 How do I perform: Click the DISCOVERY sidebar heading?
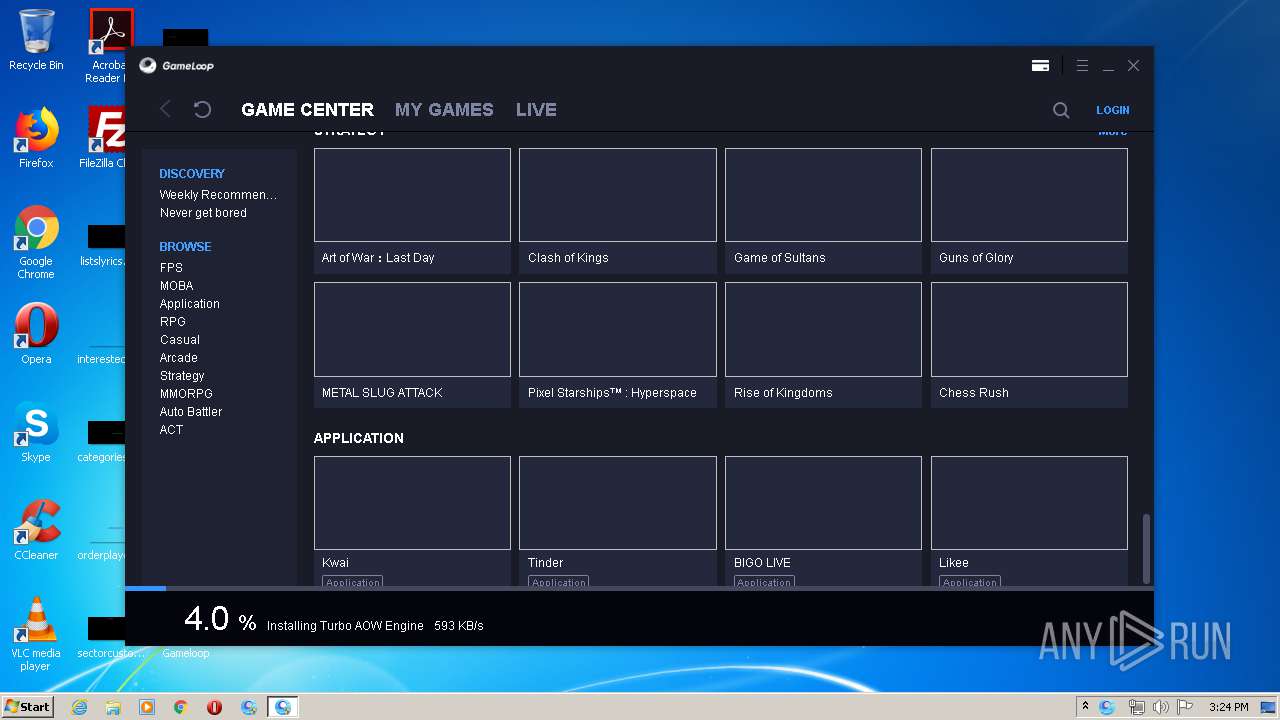(192, 174)
